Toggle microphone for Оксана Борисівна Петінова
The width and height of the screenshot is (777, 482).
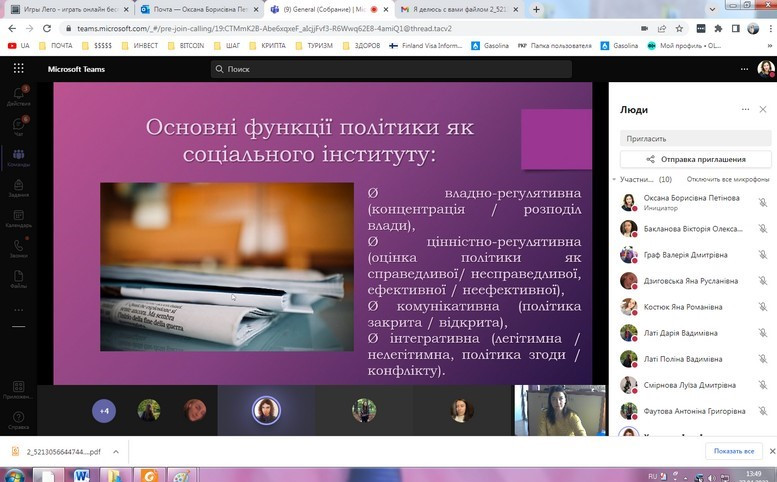(763, 202)
